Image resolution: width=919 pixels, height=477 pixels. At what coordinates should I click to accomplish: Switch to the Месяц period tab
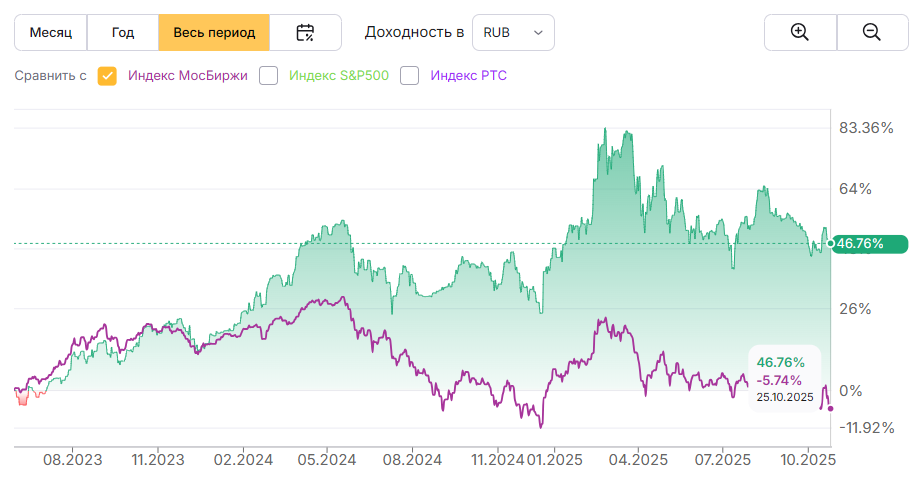coord(51,32)
